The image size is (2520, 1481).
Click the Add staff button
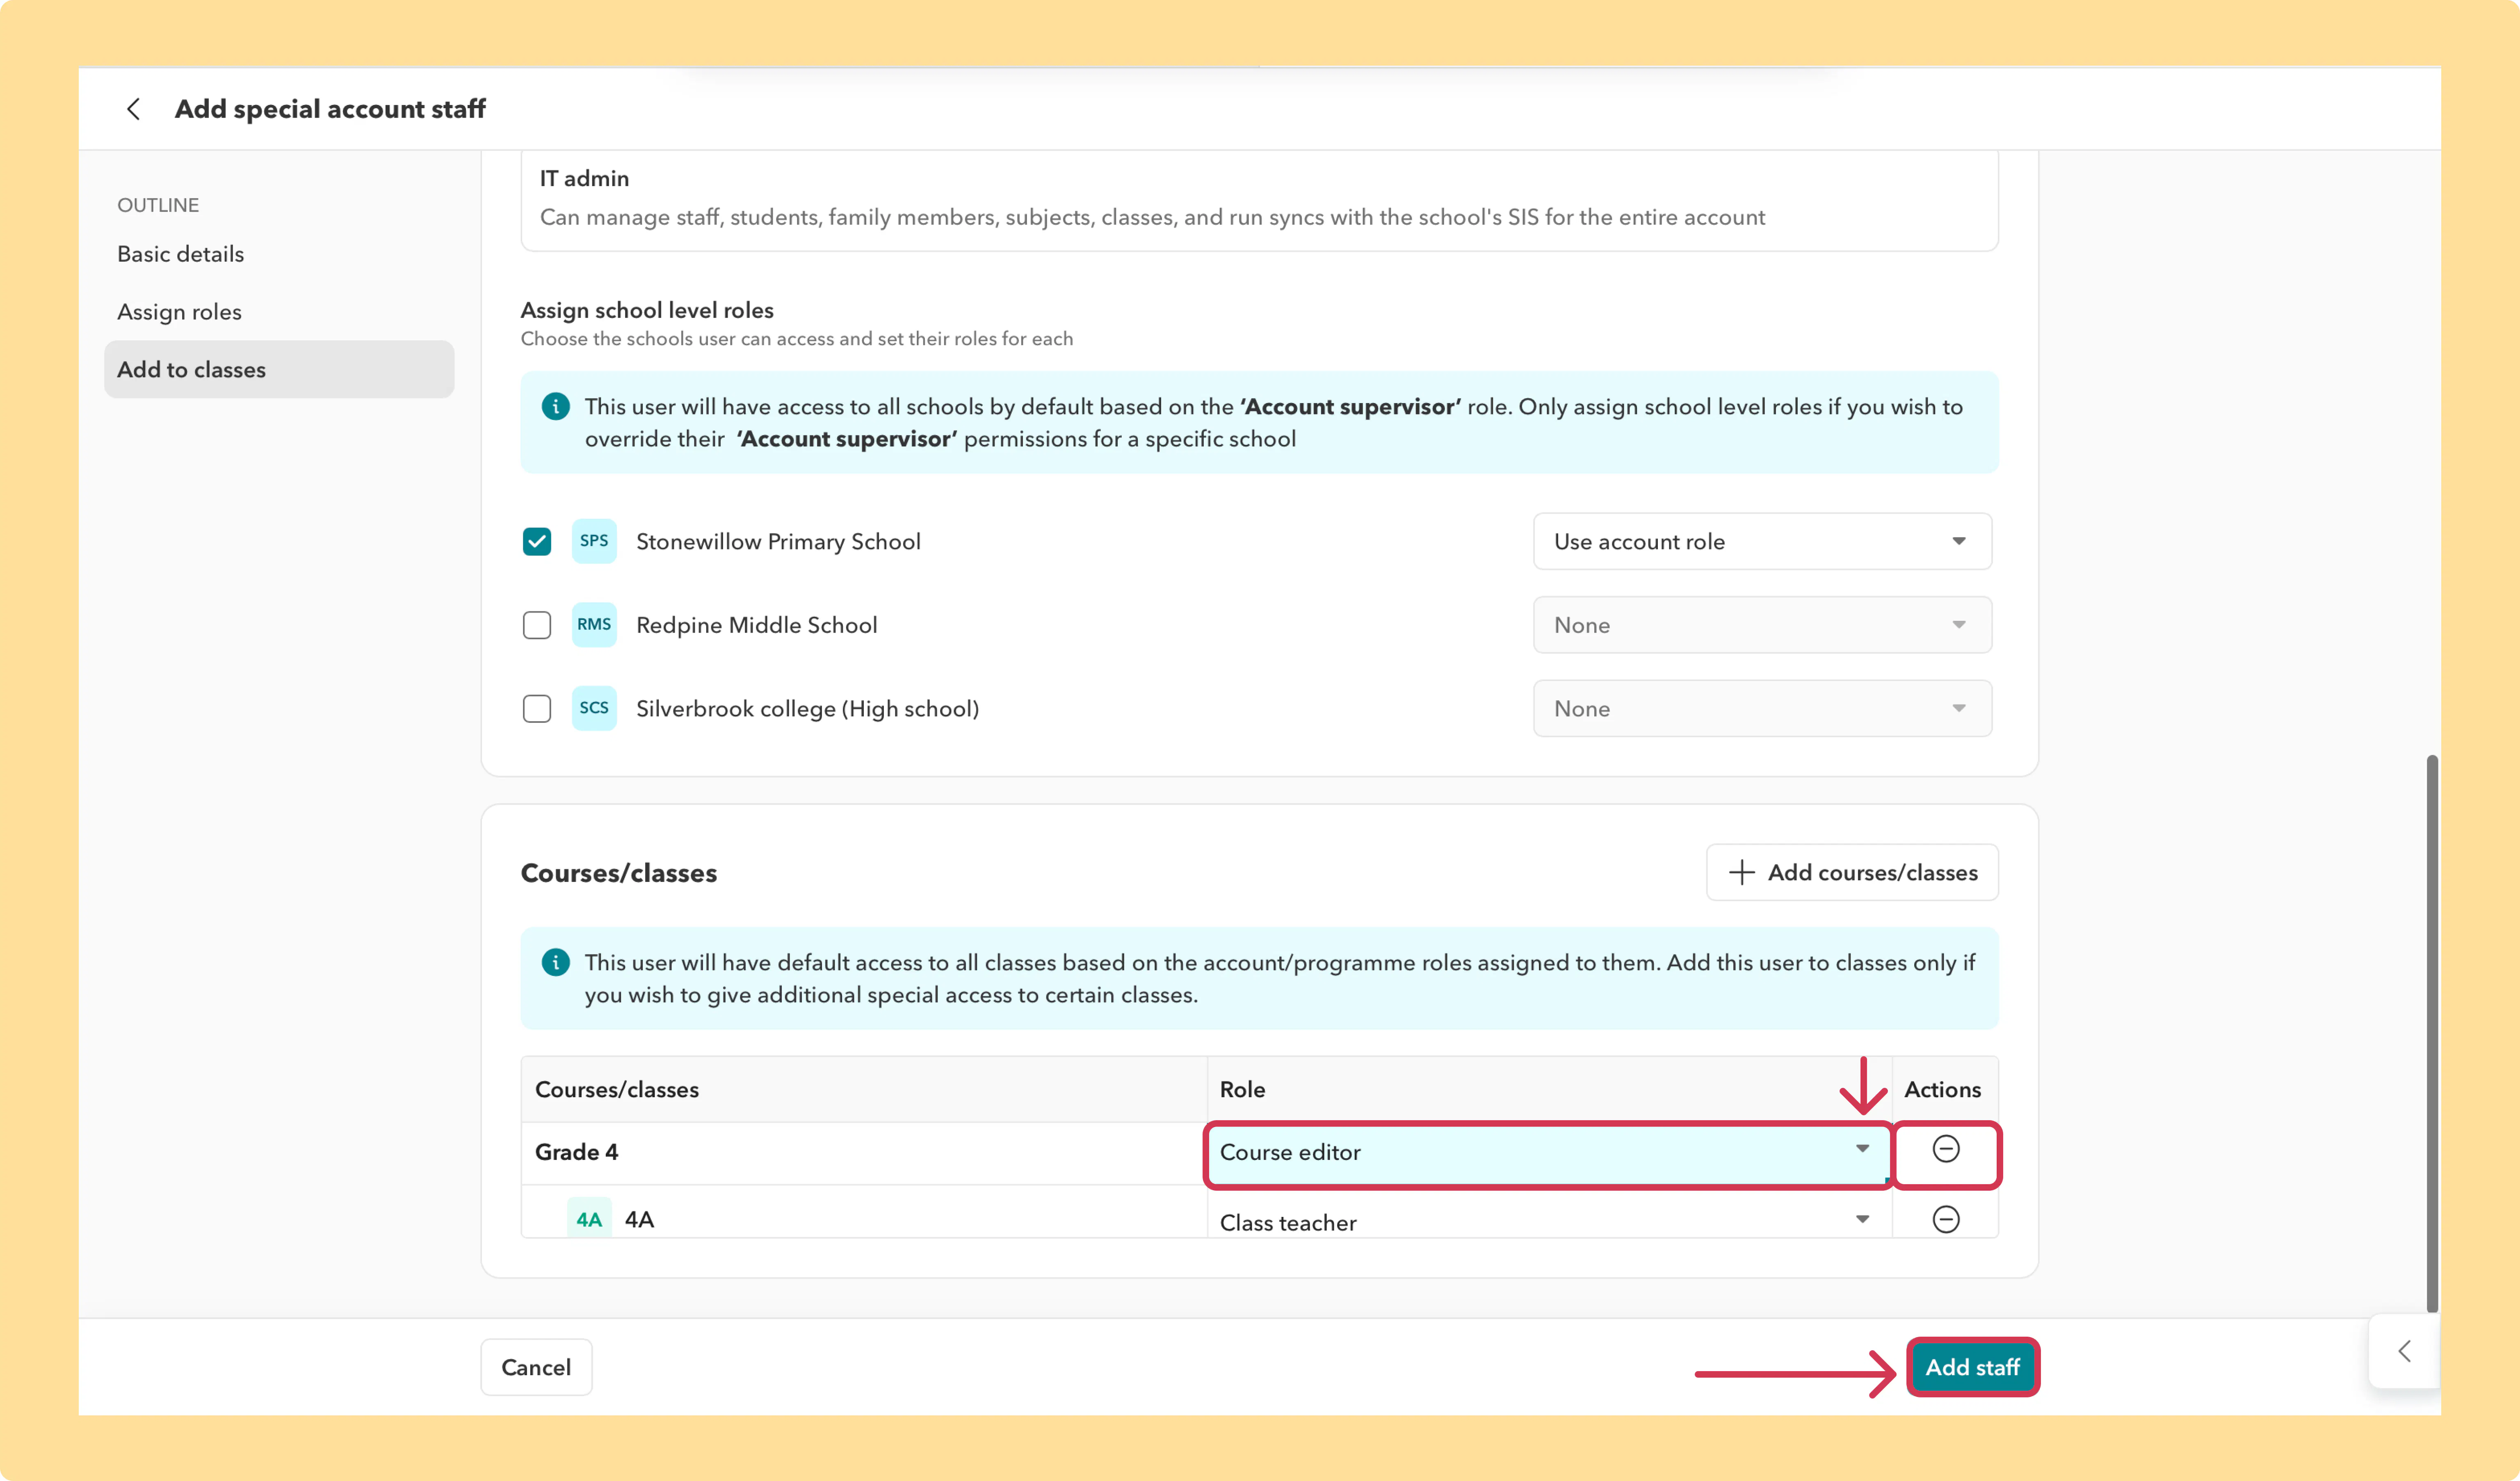point(1972,1367)
